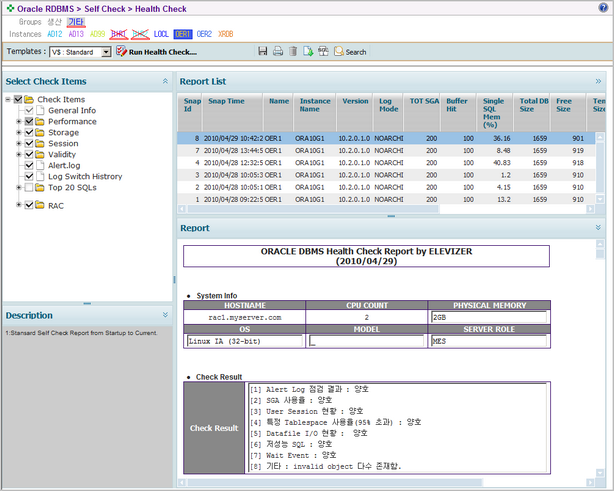Click the Performance folder icon
The image size is (614, 491).
[x=40, y=121]
